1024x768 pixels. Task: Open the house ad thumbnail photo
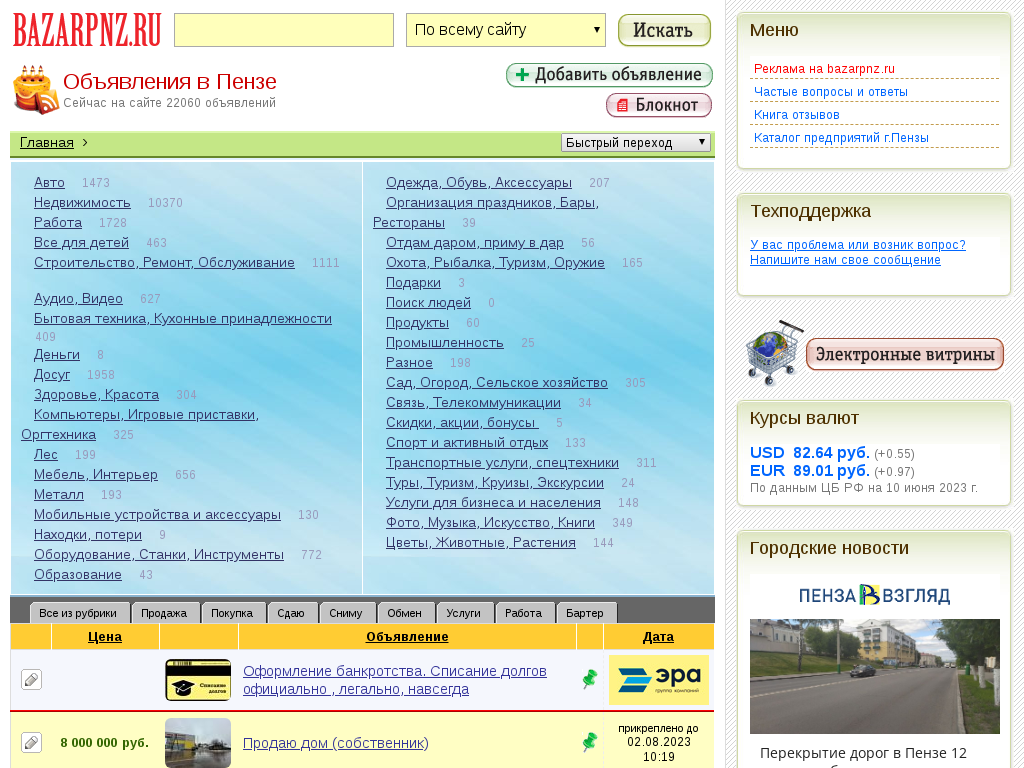point(198,743)
